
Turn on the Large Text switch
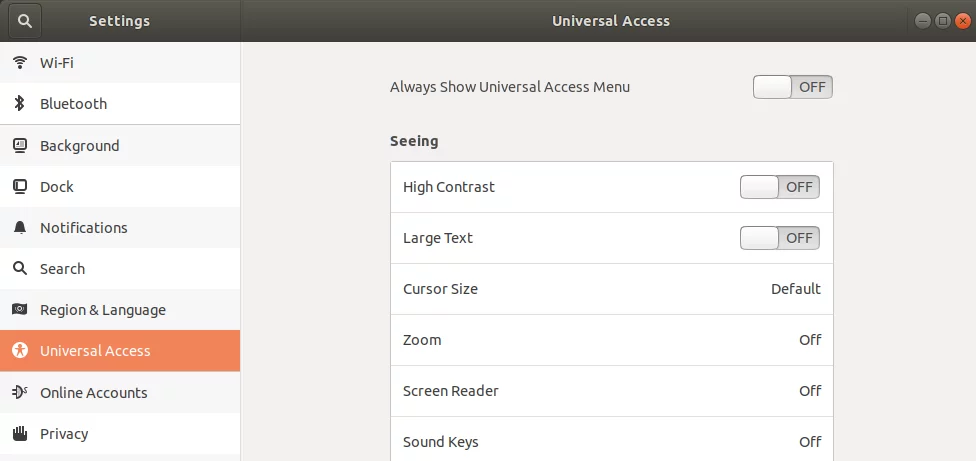tap(779, 238)
